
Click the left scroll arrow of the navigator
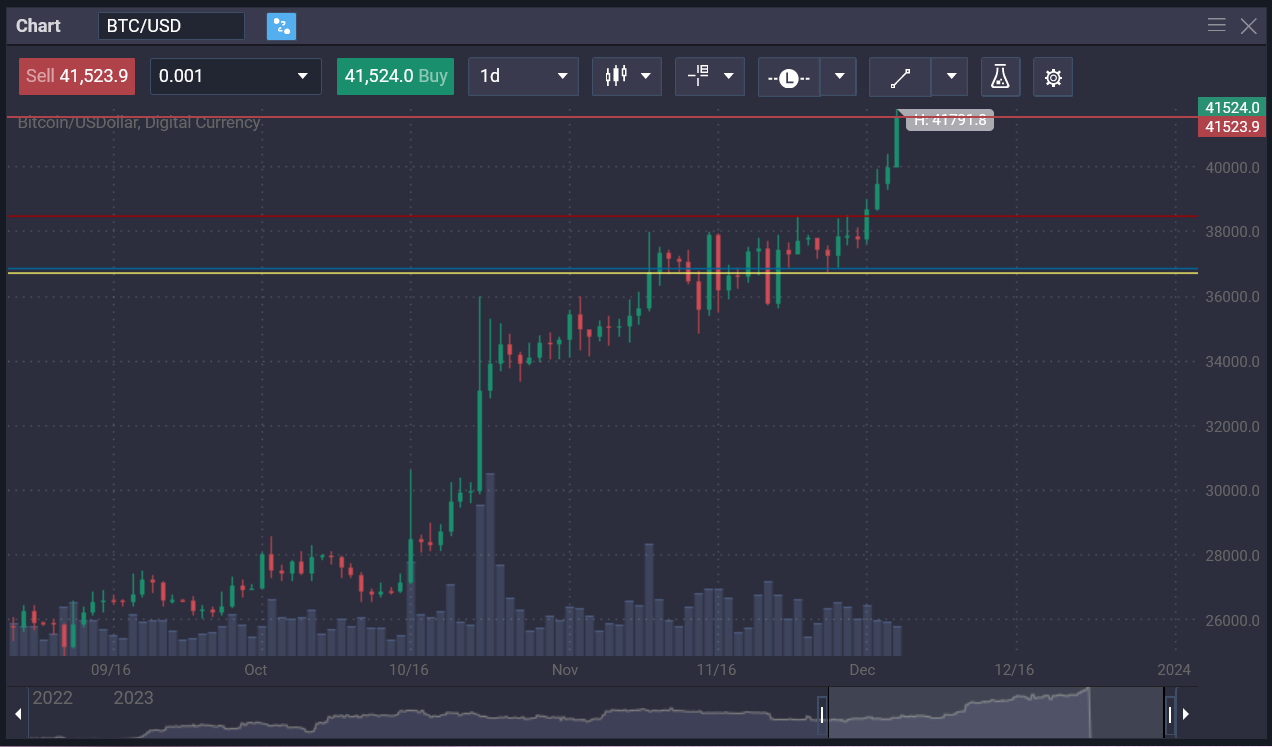[18, 714]
